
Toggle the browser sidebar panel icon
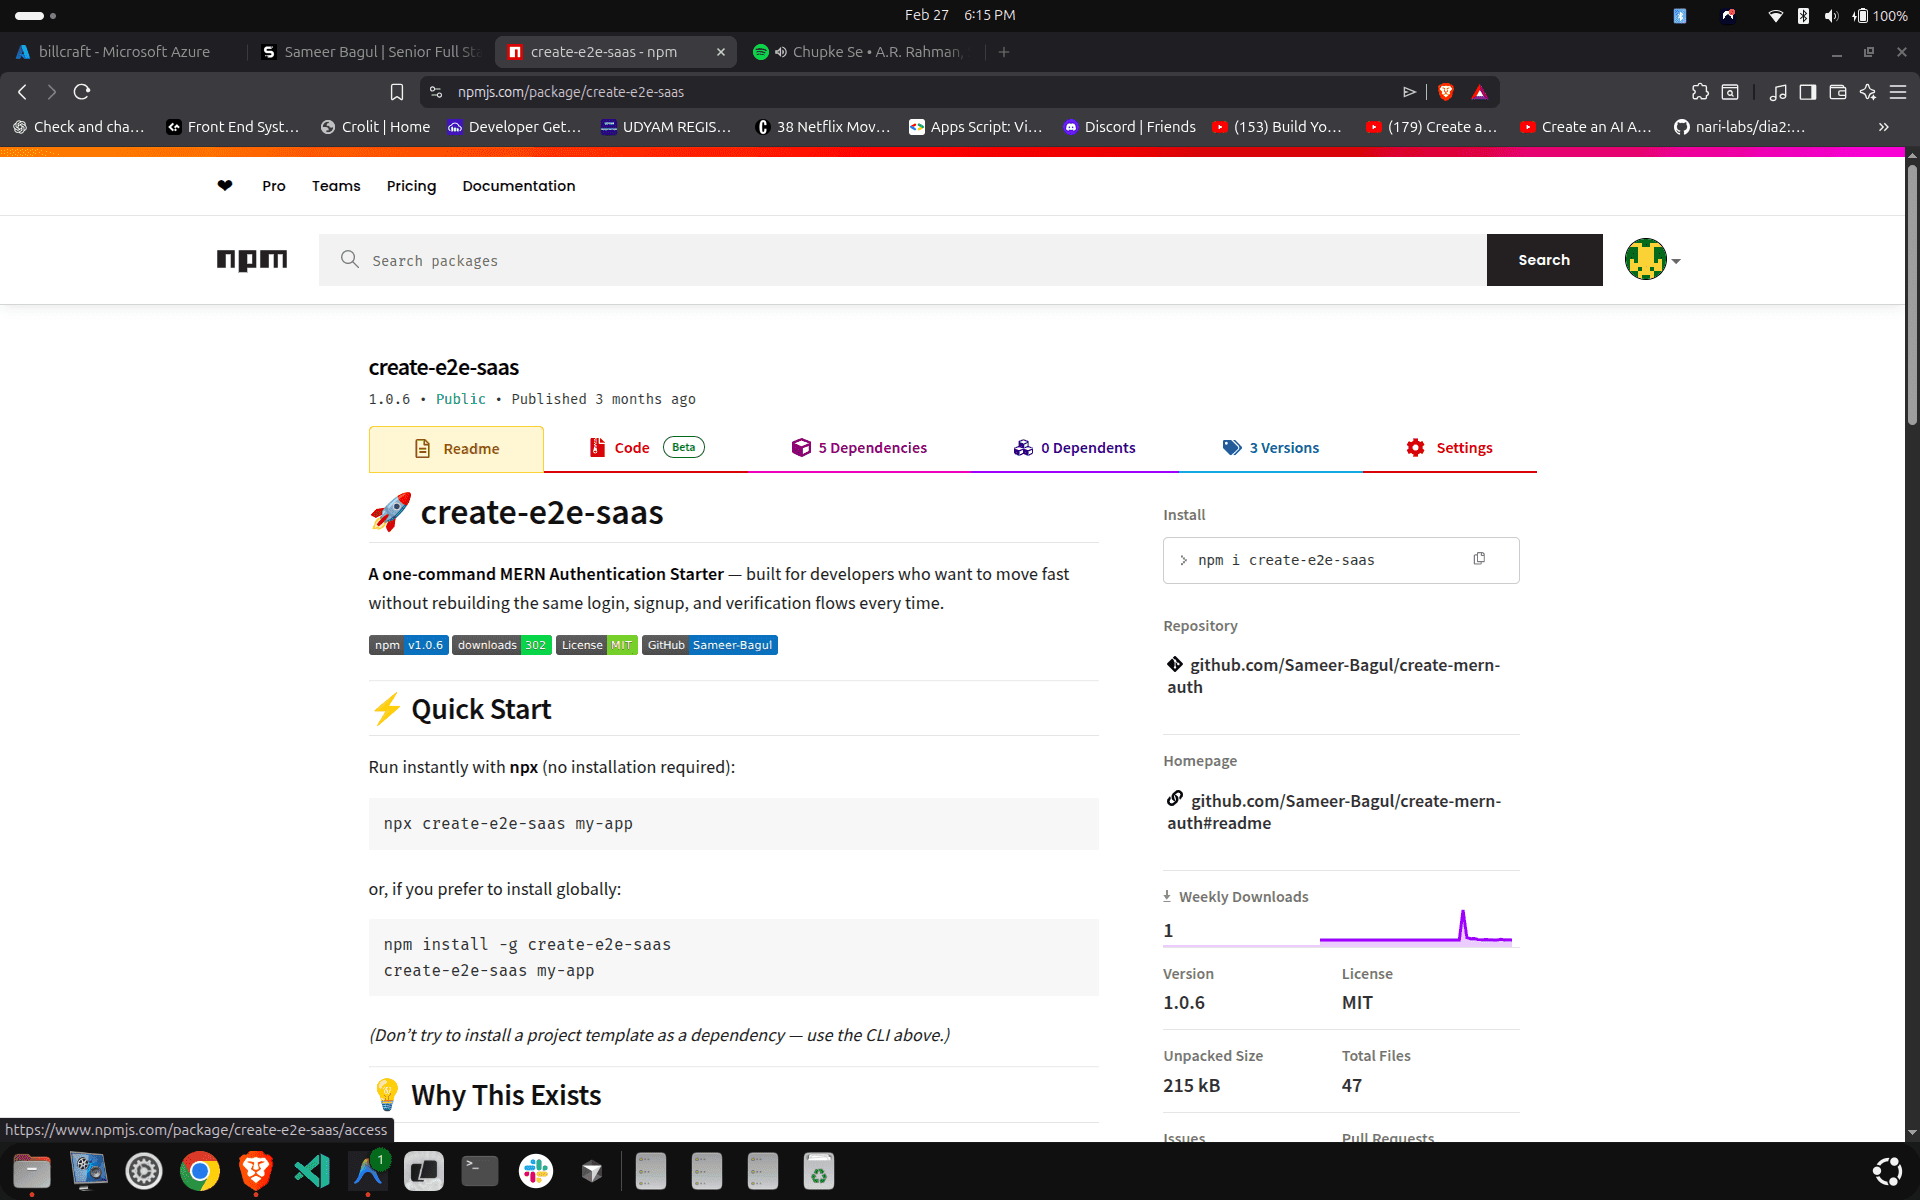(x=1807, y=91)
